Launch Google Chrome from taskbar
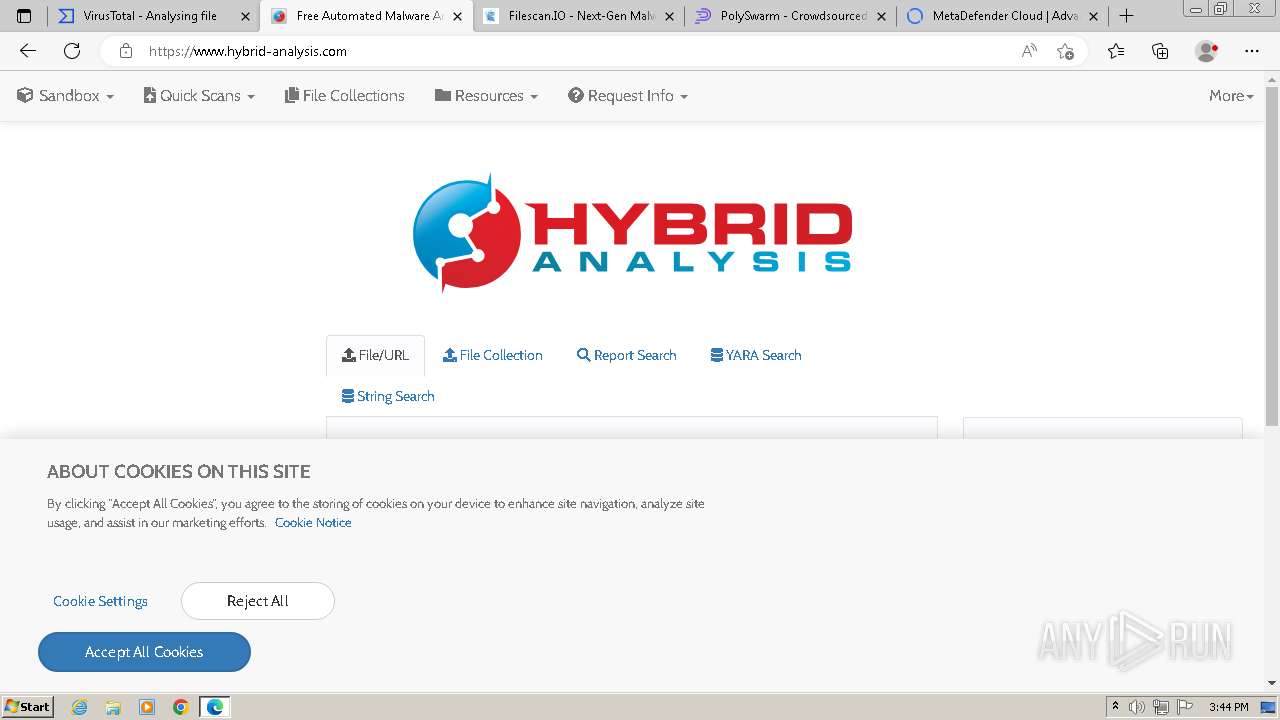The width and height of the screenshot is (1280, 720). [181, 707]
